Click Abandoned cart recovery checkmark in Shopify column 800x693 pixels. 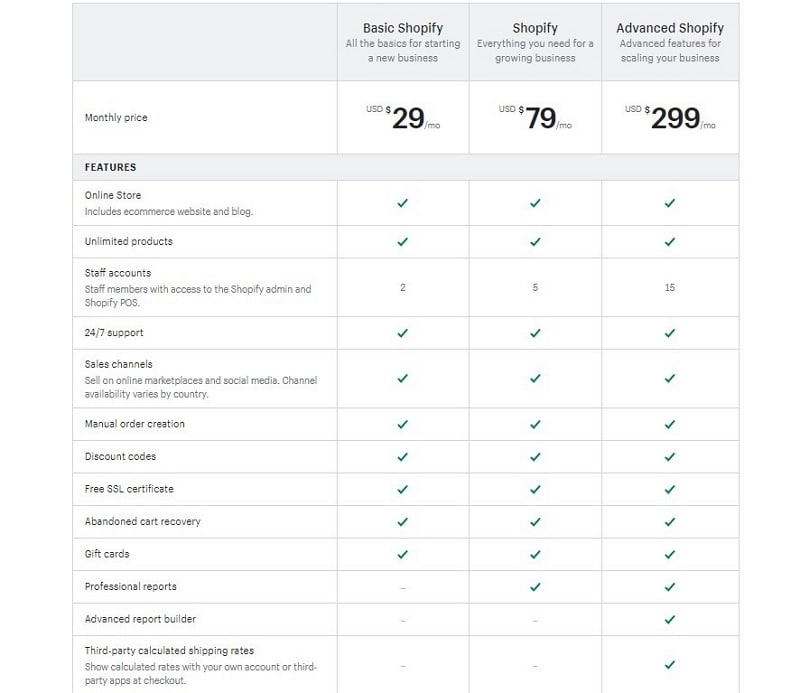click(x=535, y=522)
